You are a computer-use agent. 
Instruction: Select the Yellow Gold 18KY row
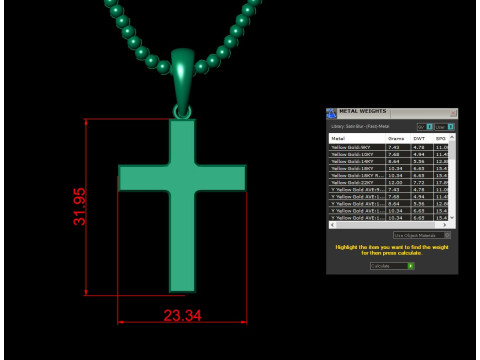tap(389, 168)
